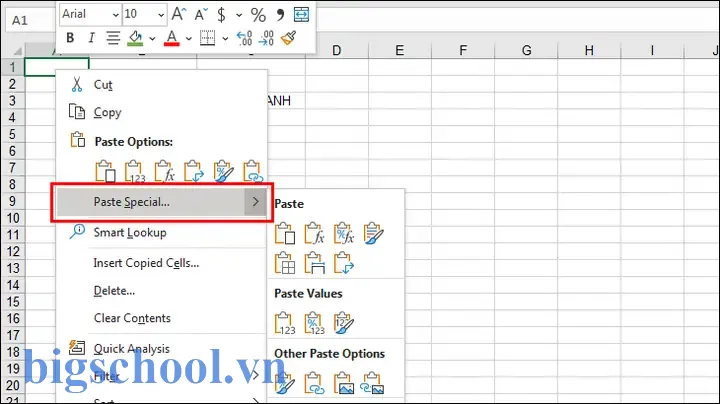Screen dimensions: 720x404
Task: Expand the Accounting format dropdown arrow
Action: (239, 15)
